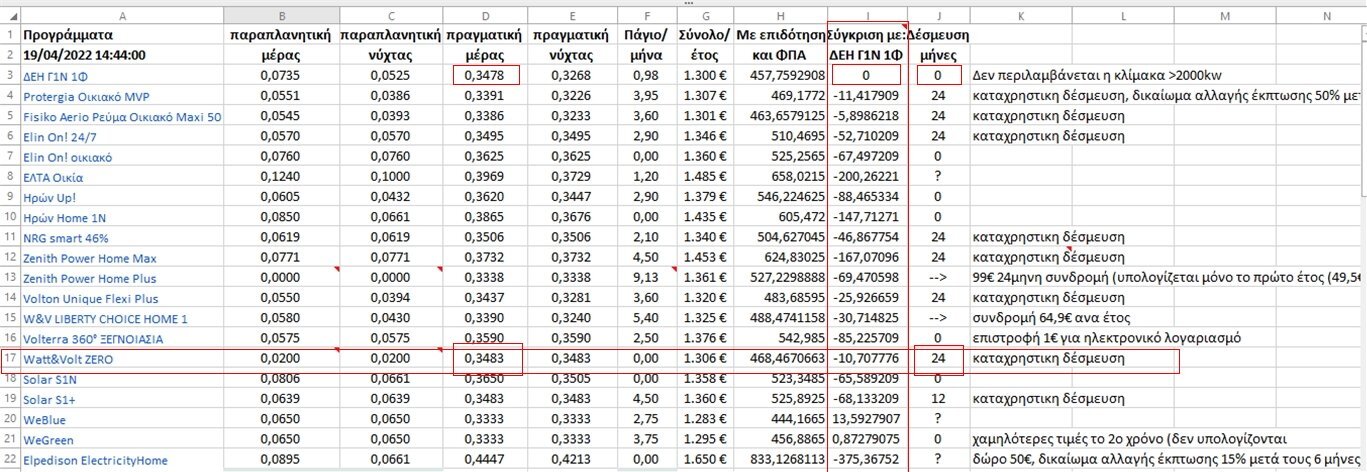1367x472 pixels.
Task: Select column B header
Action: pos(280,16)
